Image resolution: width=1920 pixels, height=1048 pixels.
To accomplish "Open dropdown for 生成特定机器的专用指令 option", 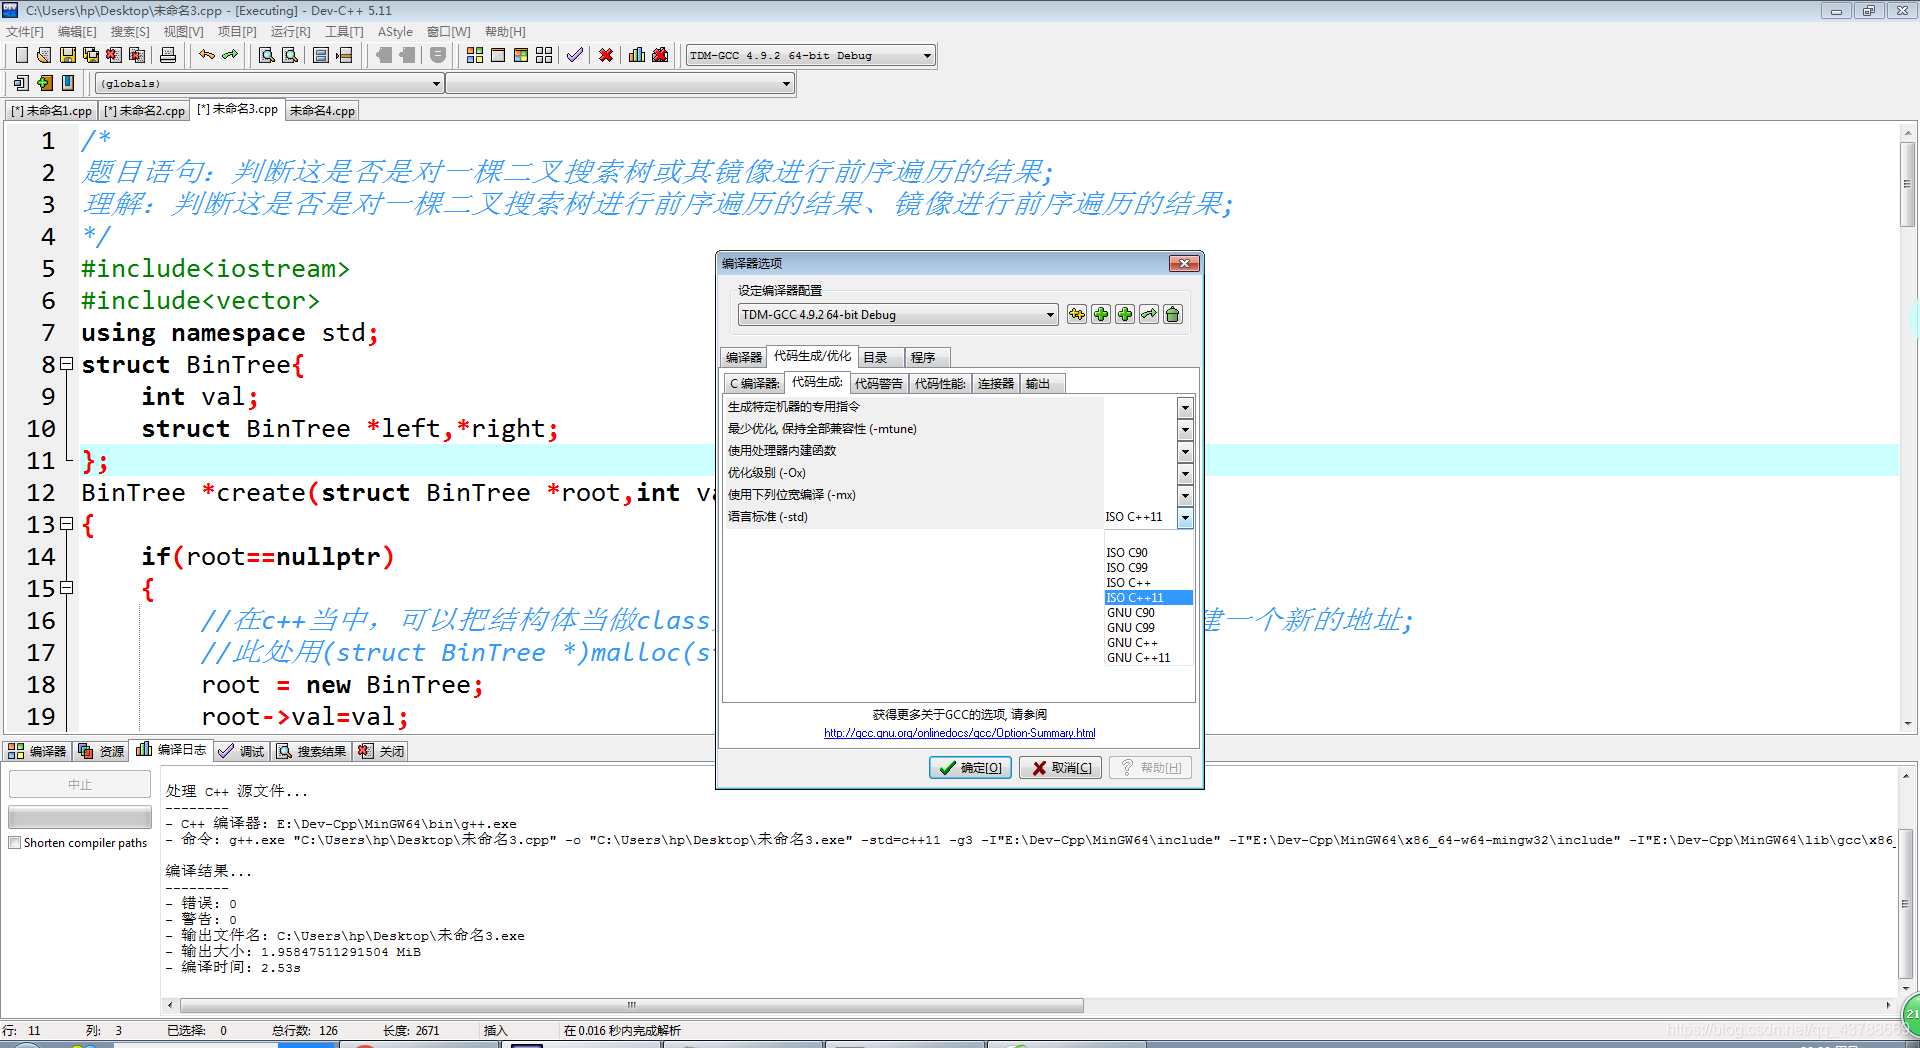I will (x=1185, y=407).
